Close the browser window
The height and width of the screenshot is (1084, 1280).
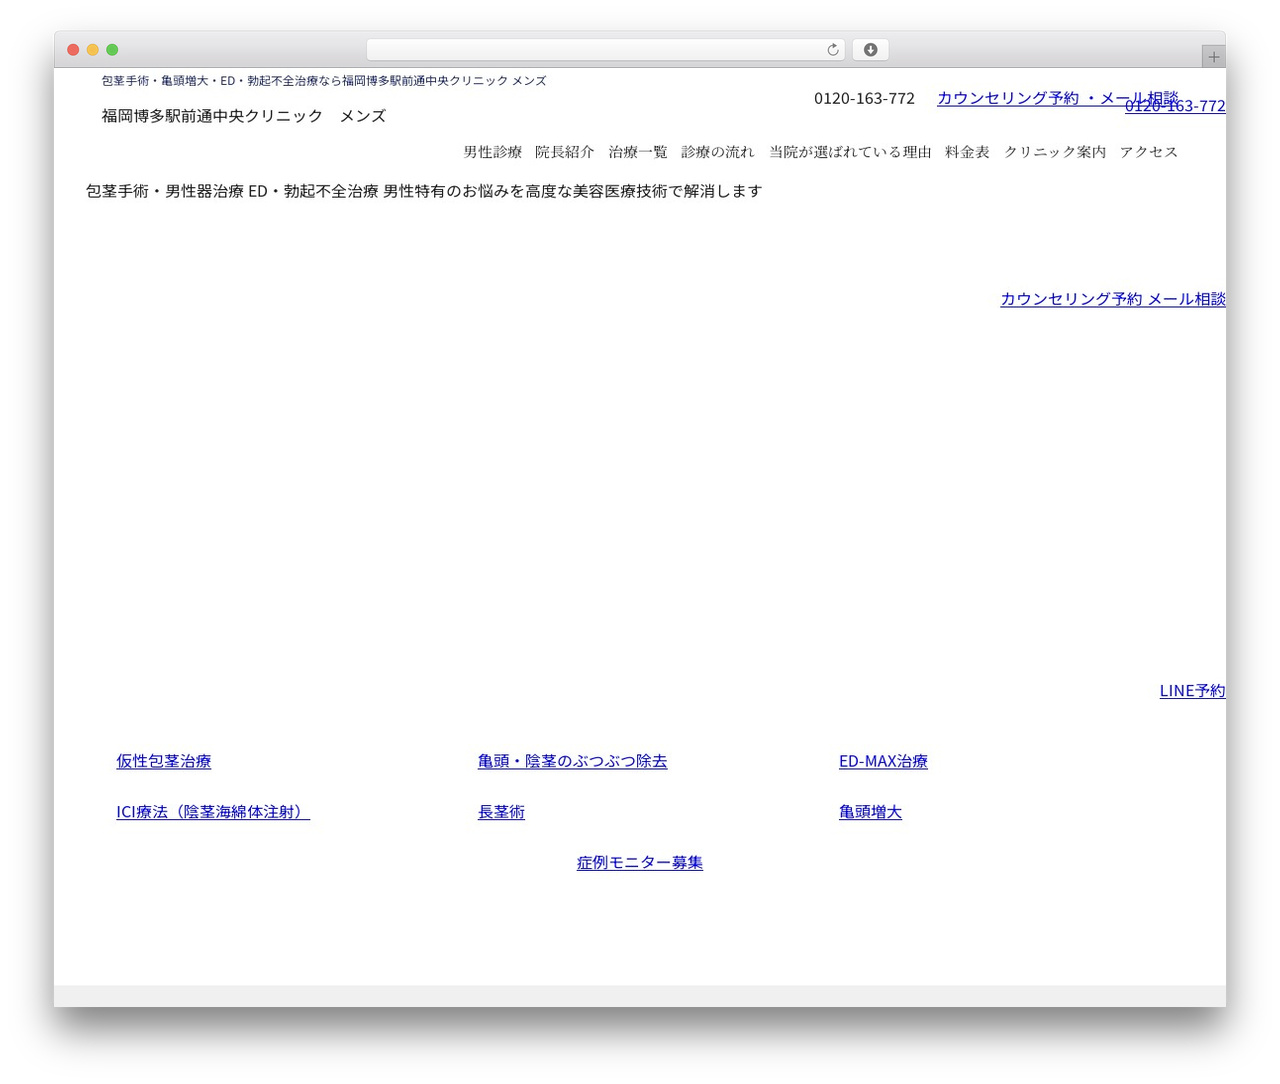73,50
